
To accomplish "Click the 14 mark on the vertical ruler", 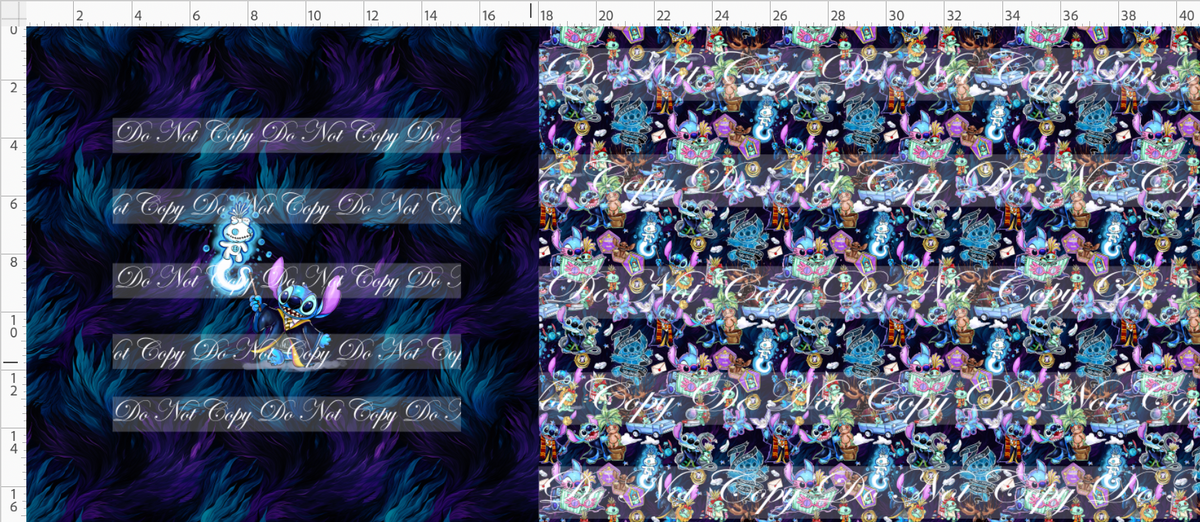I will [12, 441].
